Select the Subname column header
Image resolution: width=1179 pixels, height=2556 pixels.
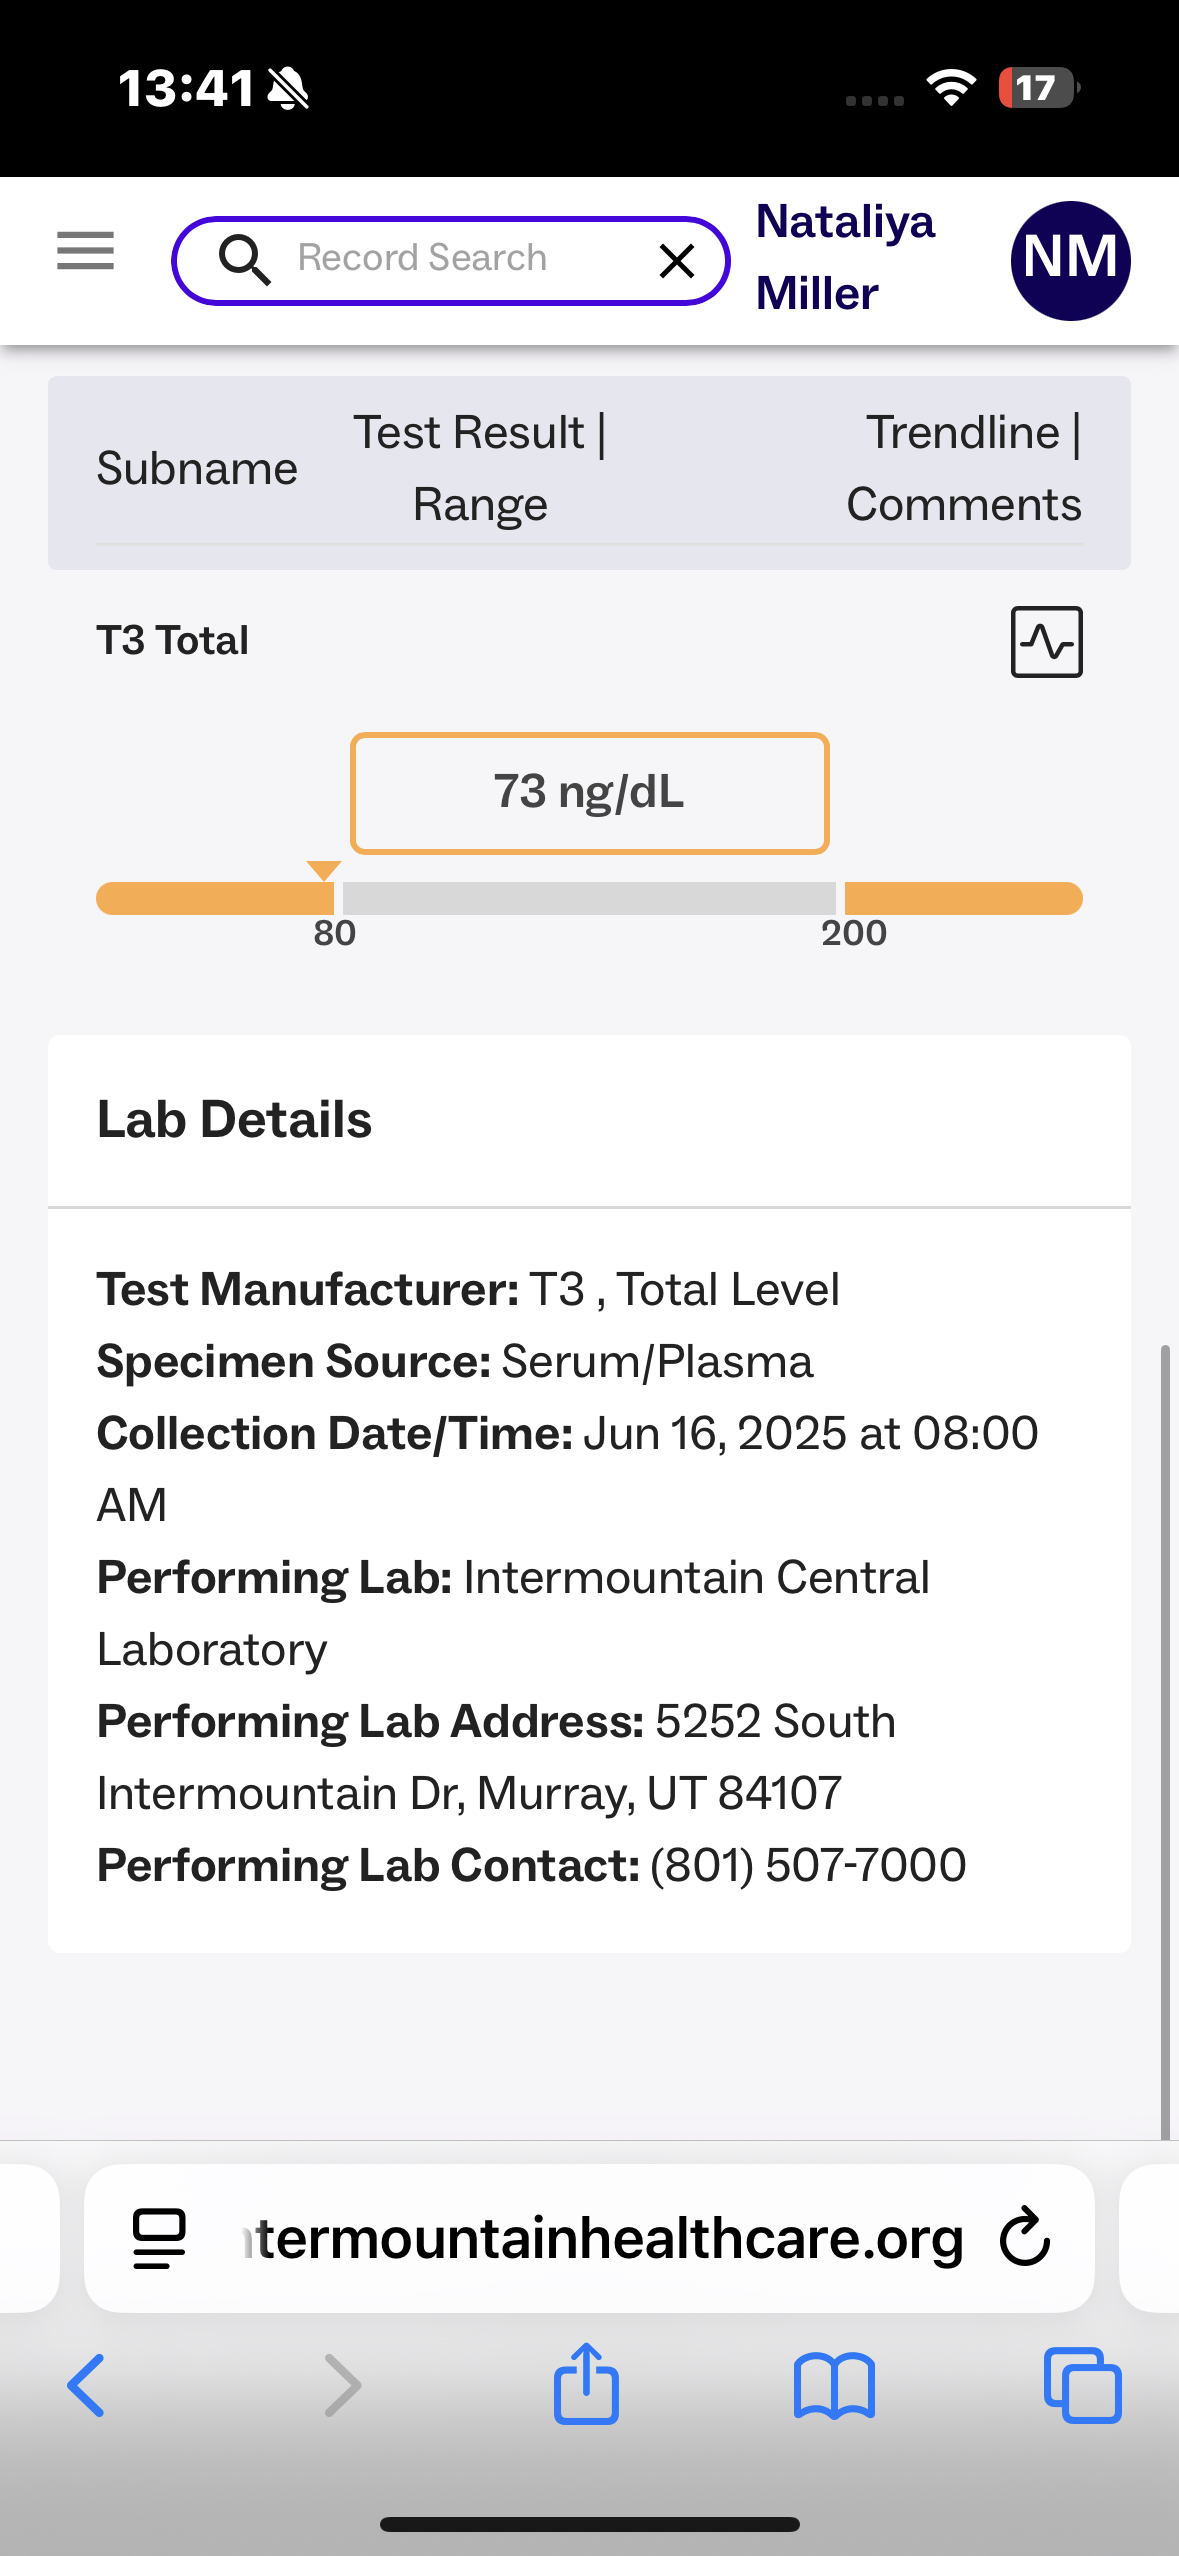[197, 469]
